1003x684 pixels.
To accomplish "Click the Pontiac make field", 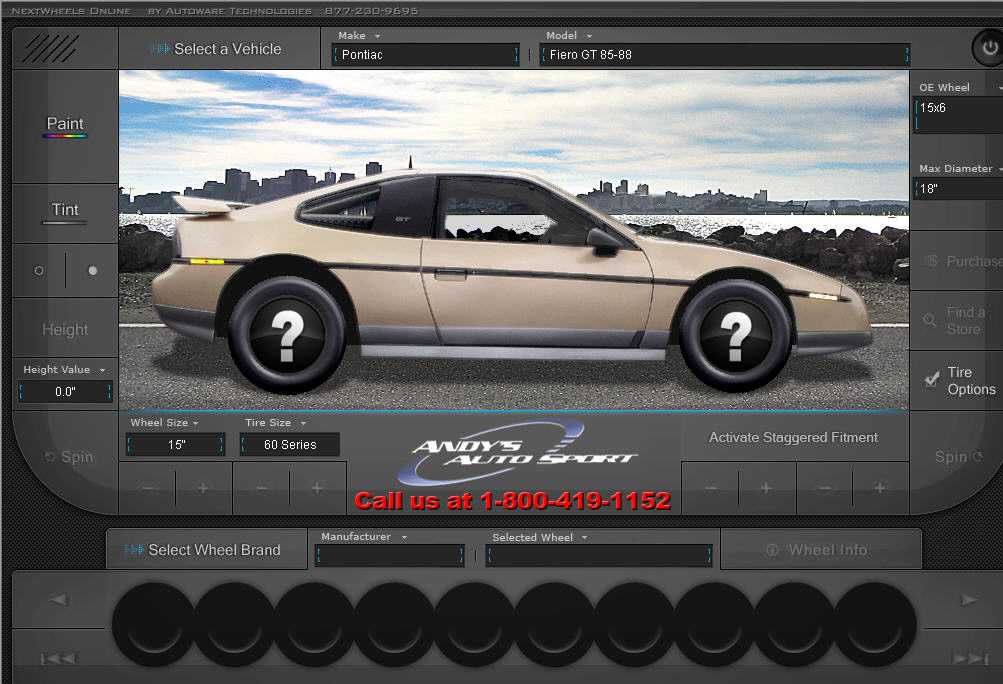I will point(426,55).
